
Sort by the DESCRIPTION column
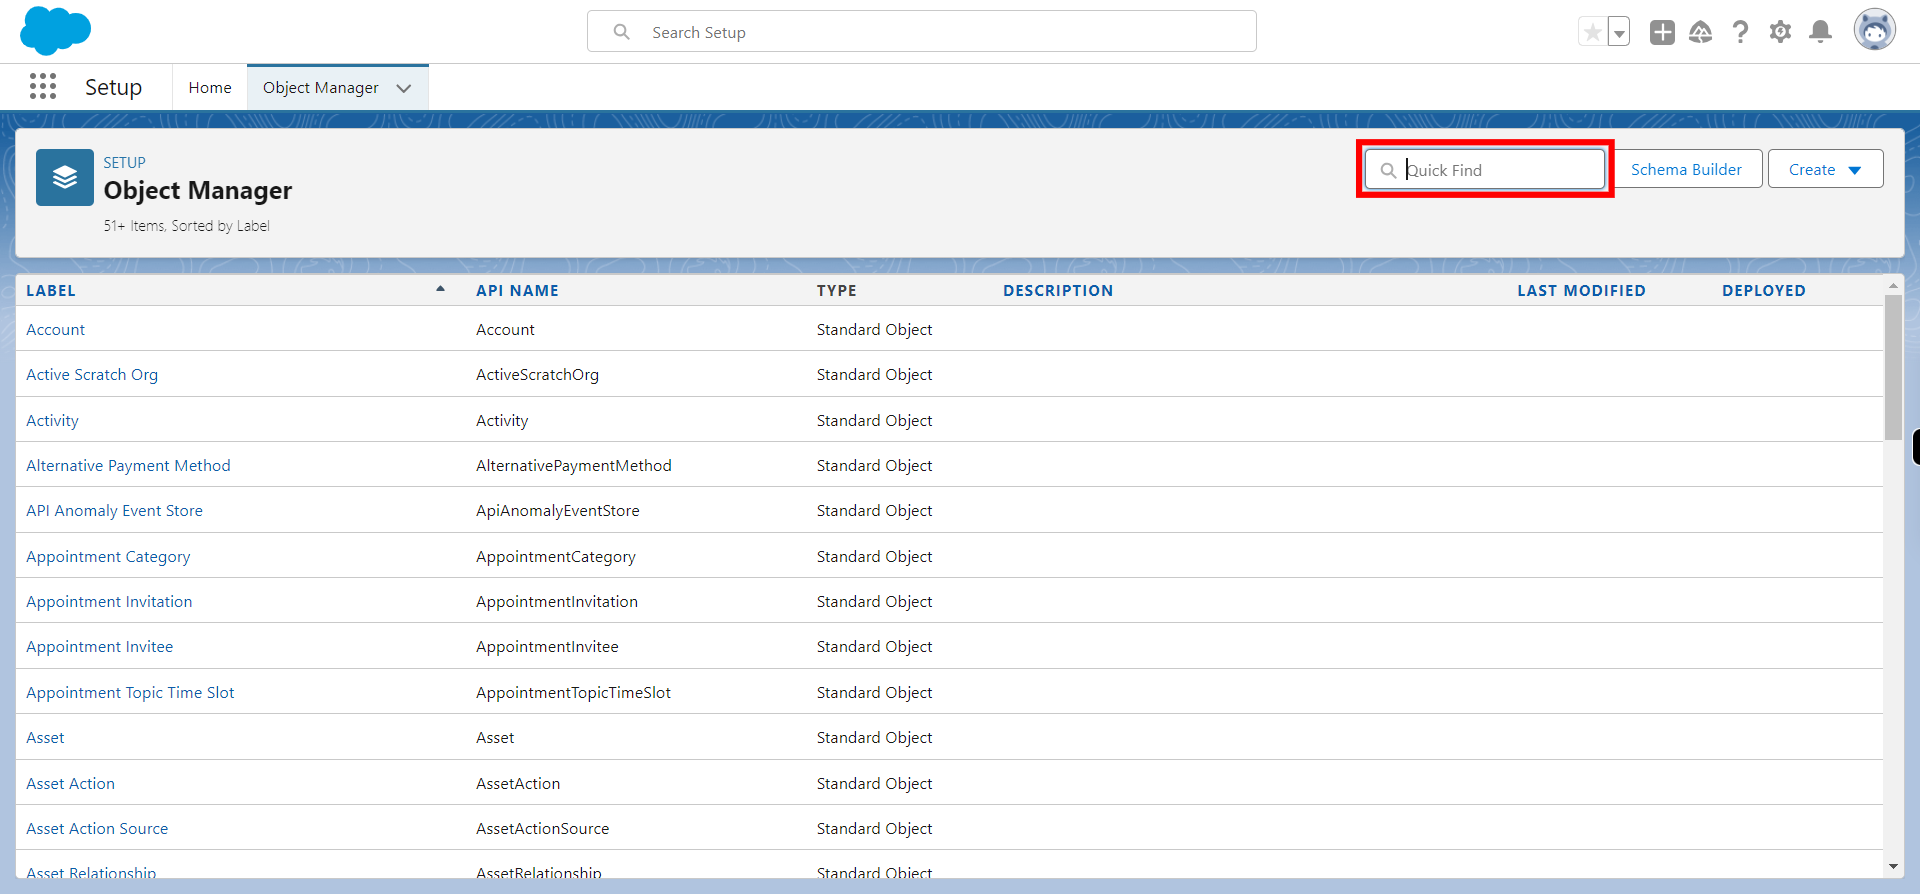point(1058,290)
